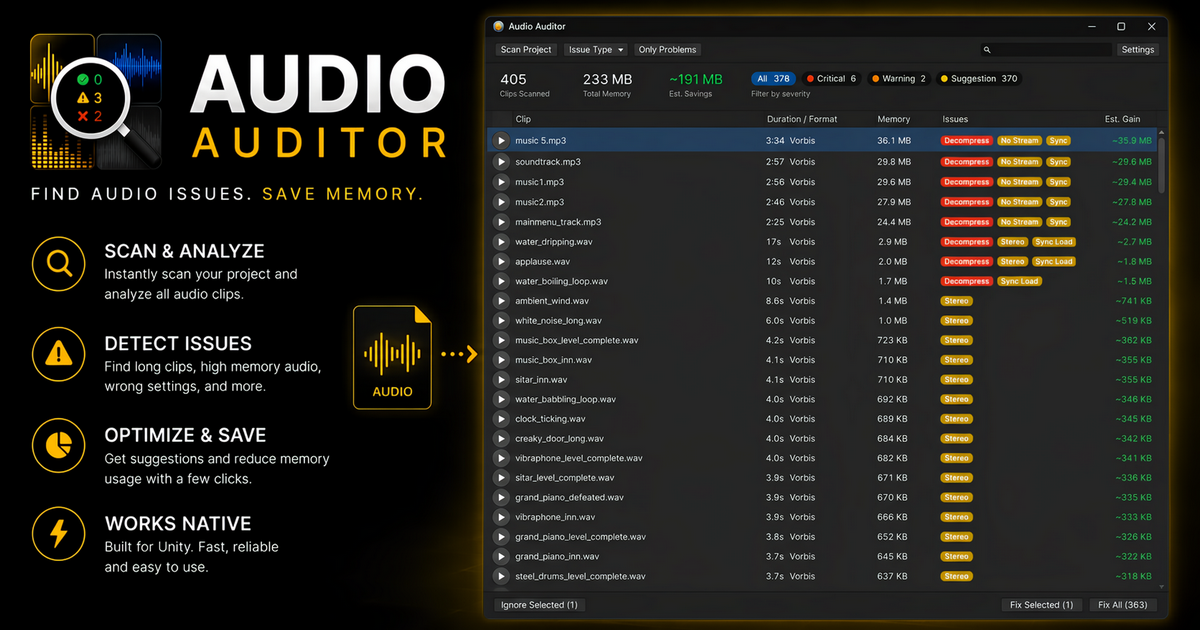Select the mainmenu_track.mp3 file name
The width and height of the screenshot is (1200, 630).
point(558,222)
